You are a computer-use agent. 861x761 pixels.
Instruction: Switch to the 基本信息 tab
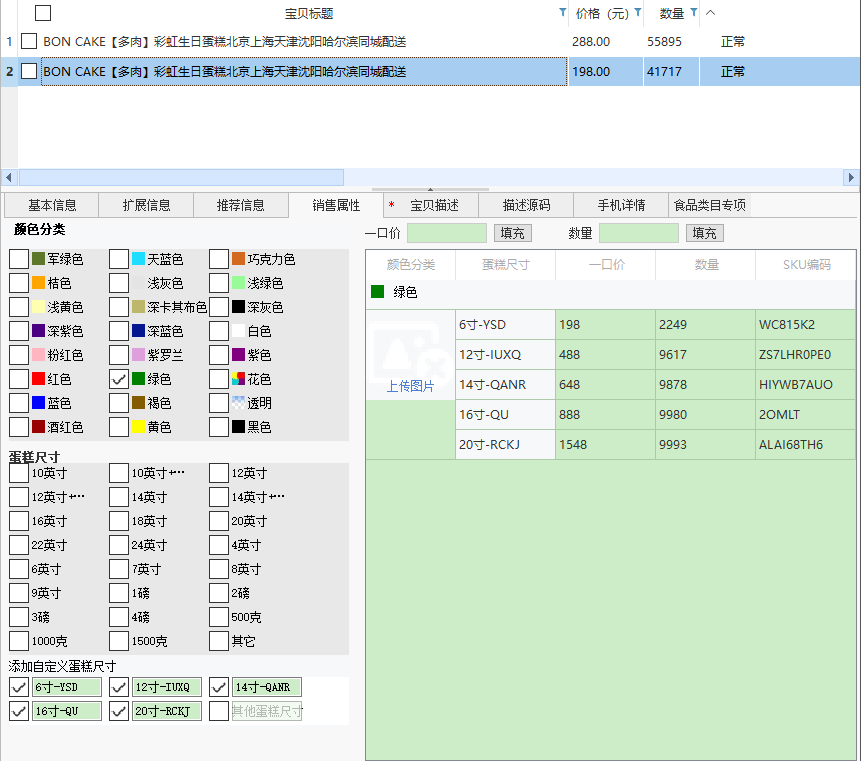52,205
